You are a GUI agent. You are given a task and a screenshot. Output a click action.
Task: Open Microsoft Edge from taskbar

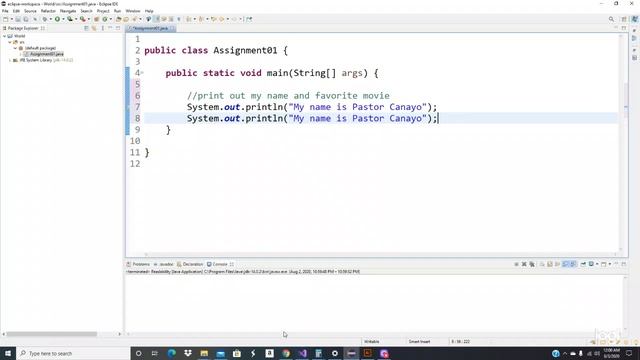pyautogui.click(x=171, y=353)
